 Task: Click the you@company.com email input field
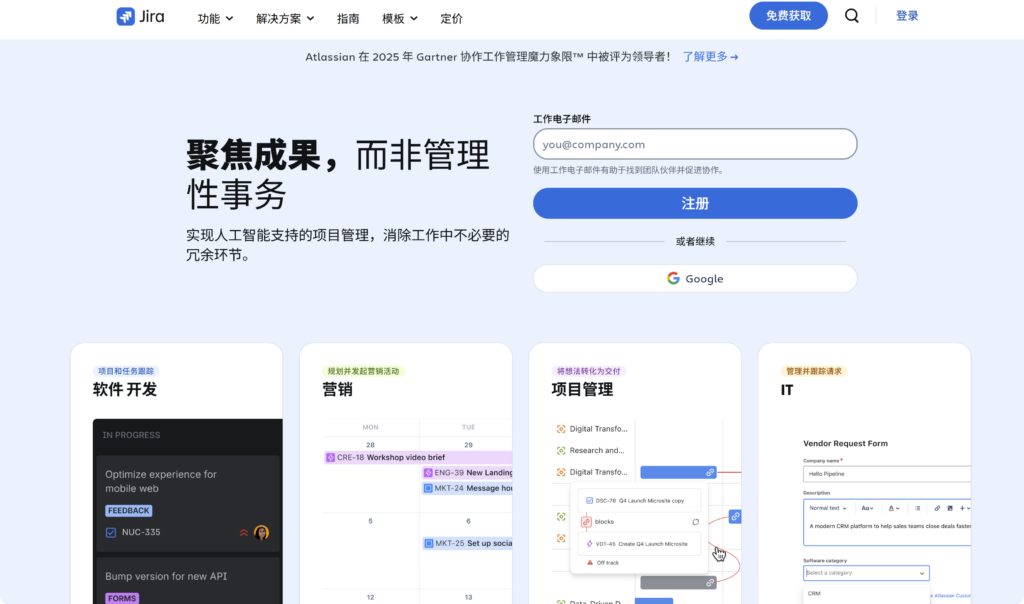(x=694, y=144)
